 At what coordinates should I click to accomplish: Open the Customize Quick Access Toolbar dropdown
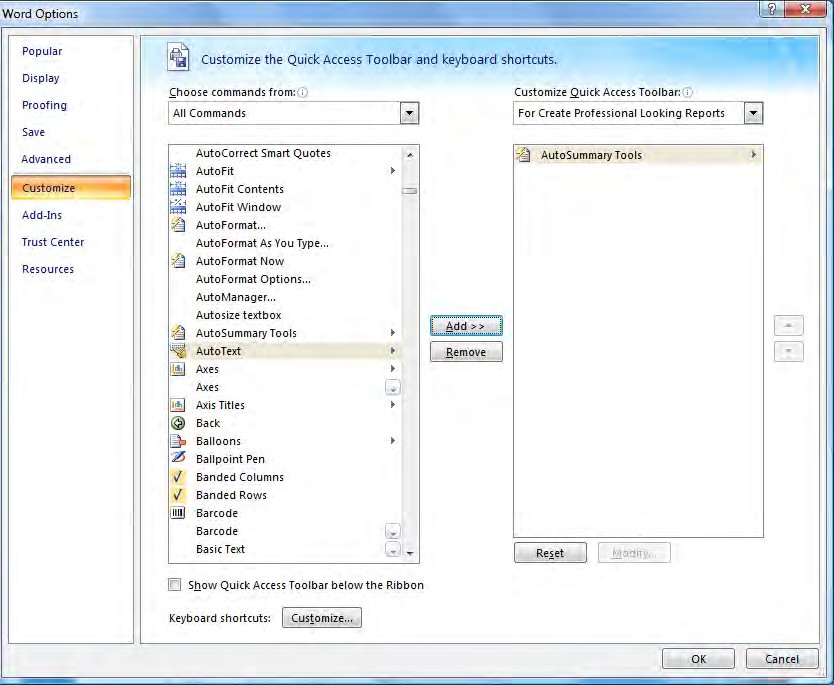pyautogui.click(x=753, y=113)
